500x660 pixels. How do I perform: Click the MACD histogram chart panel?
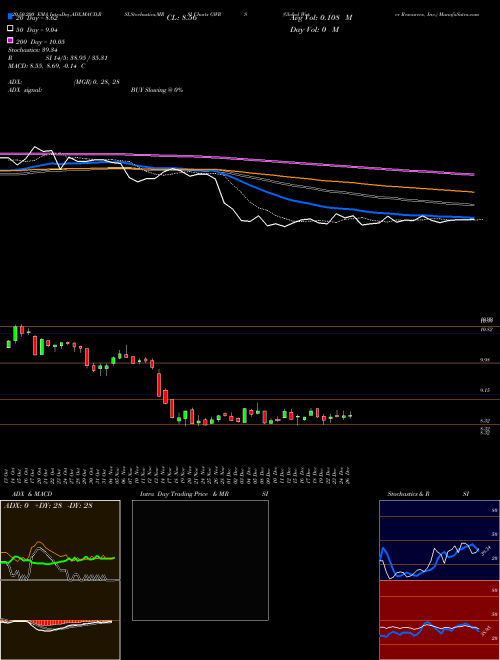(60, 620)
